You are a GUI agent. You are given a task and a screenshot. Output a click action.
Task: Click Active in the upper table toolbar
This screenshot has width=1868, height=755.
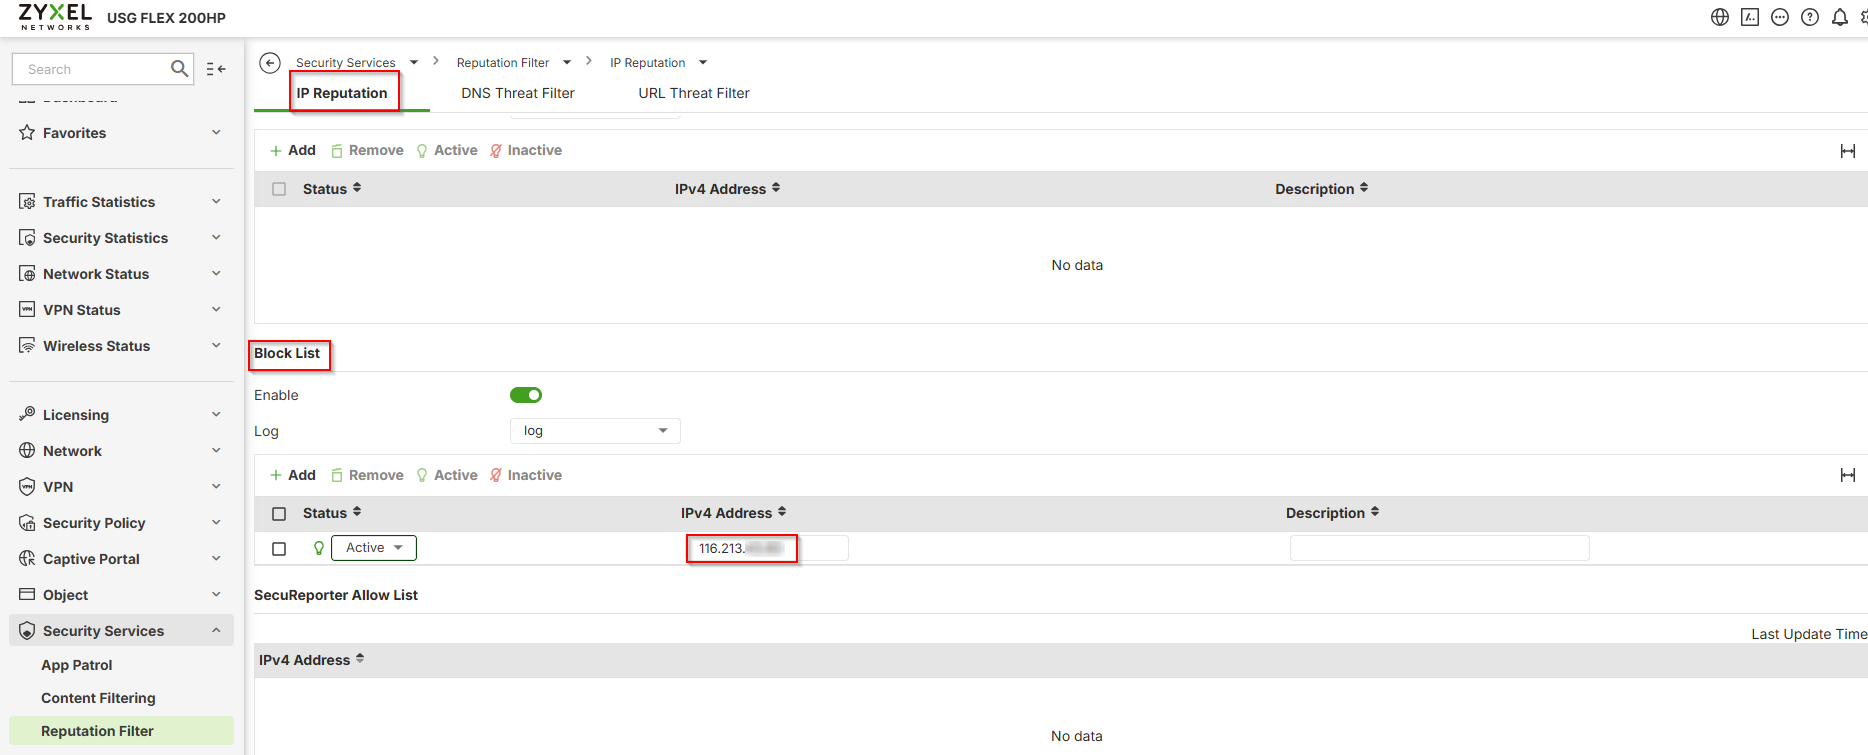pyautogui.click(x=447, y=151)
